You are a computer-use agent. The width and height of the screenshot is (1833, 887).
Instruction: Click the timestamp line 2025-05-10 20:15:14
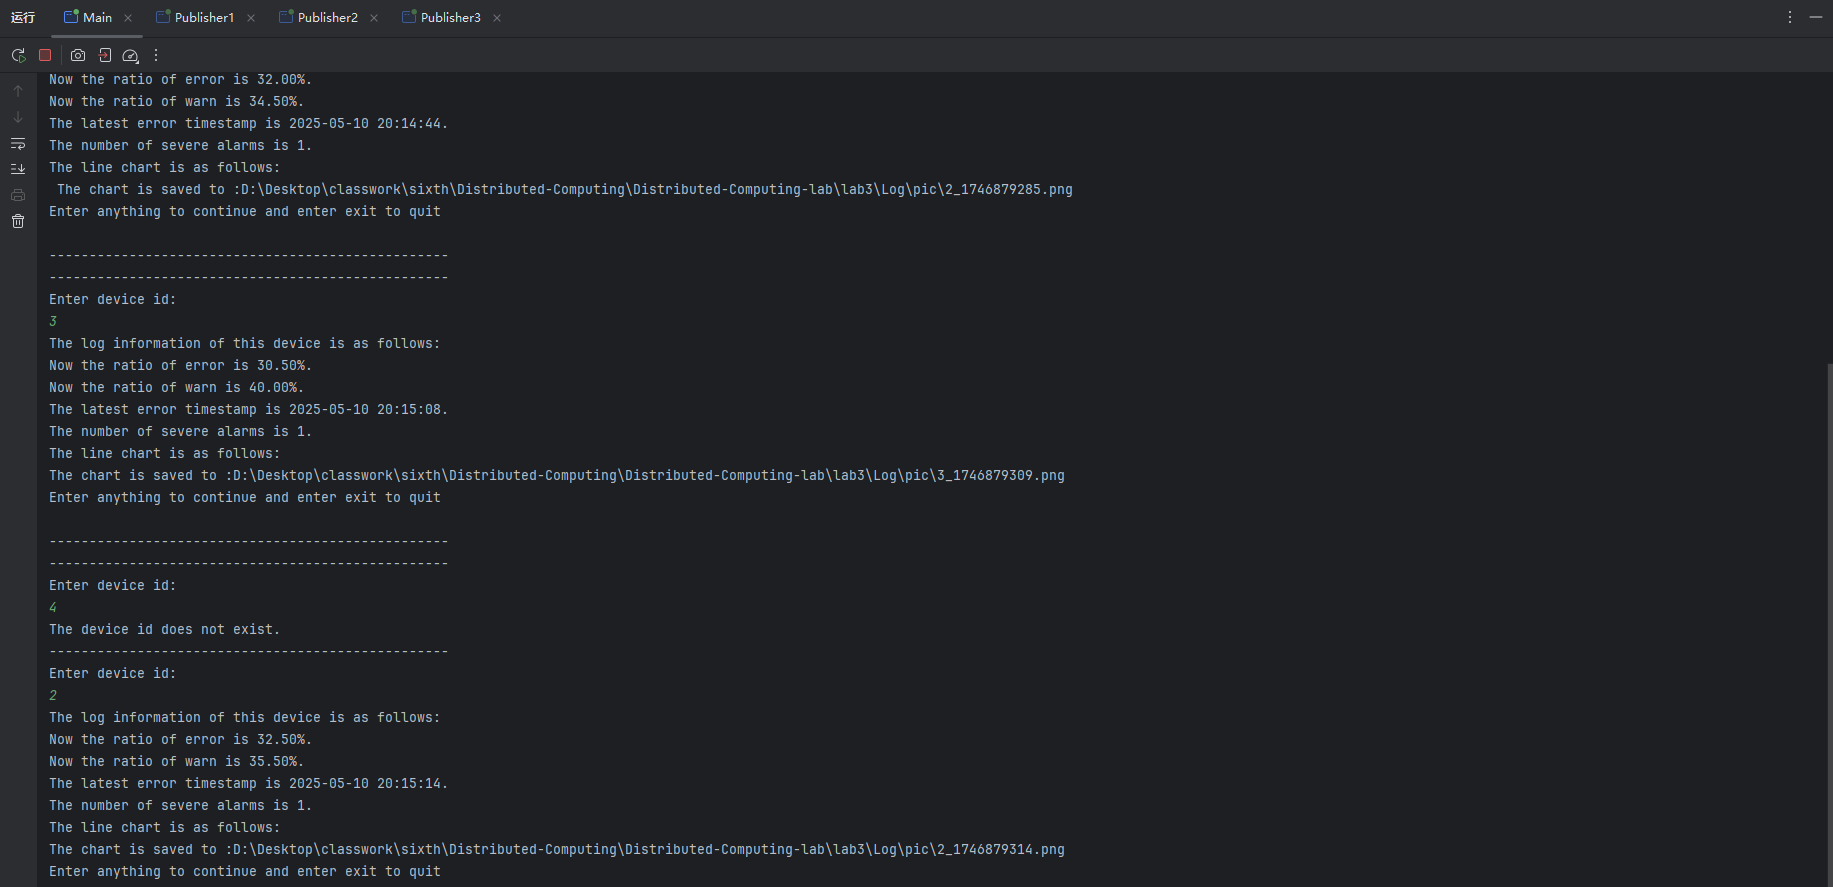(x=248, y=784)
